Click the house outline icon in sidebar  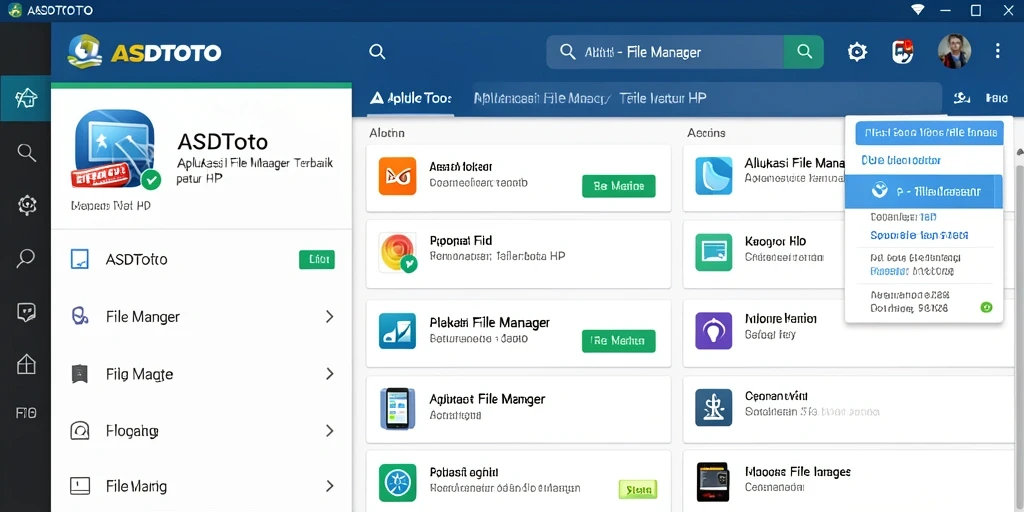click(x=26, y=363)
